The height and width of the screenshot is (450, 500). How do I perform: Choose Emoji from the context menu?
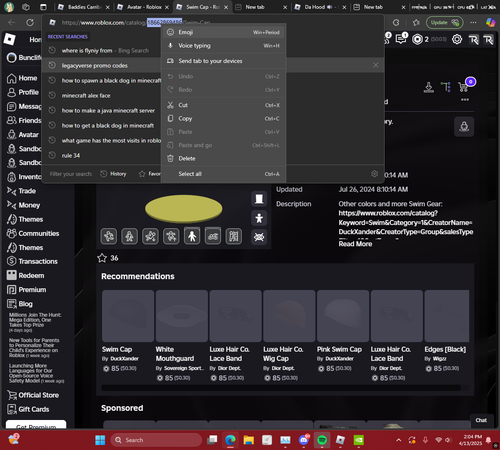tap(223, 32)
